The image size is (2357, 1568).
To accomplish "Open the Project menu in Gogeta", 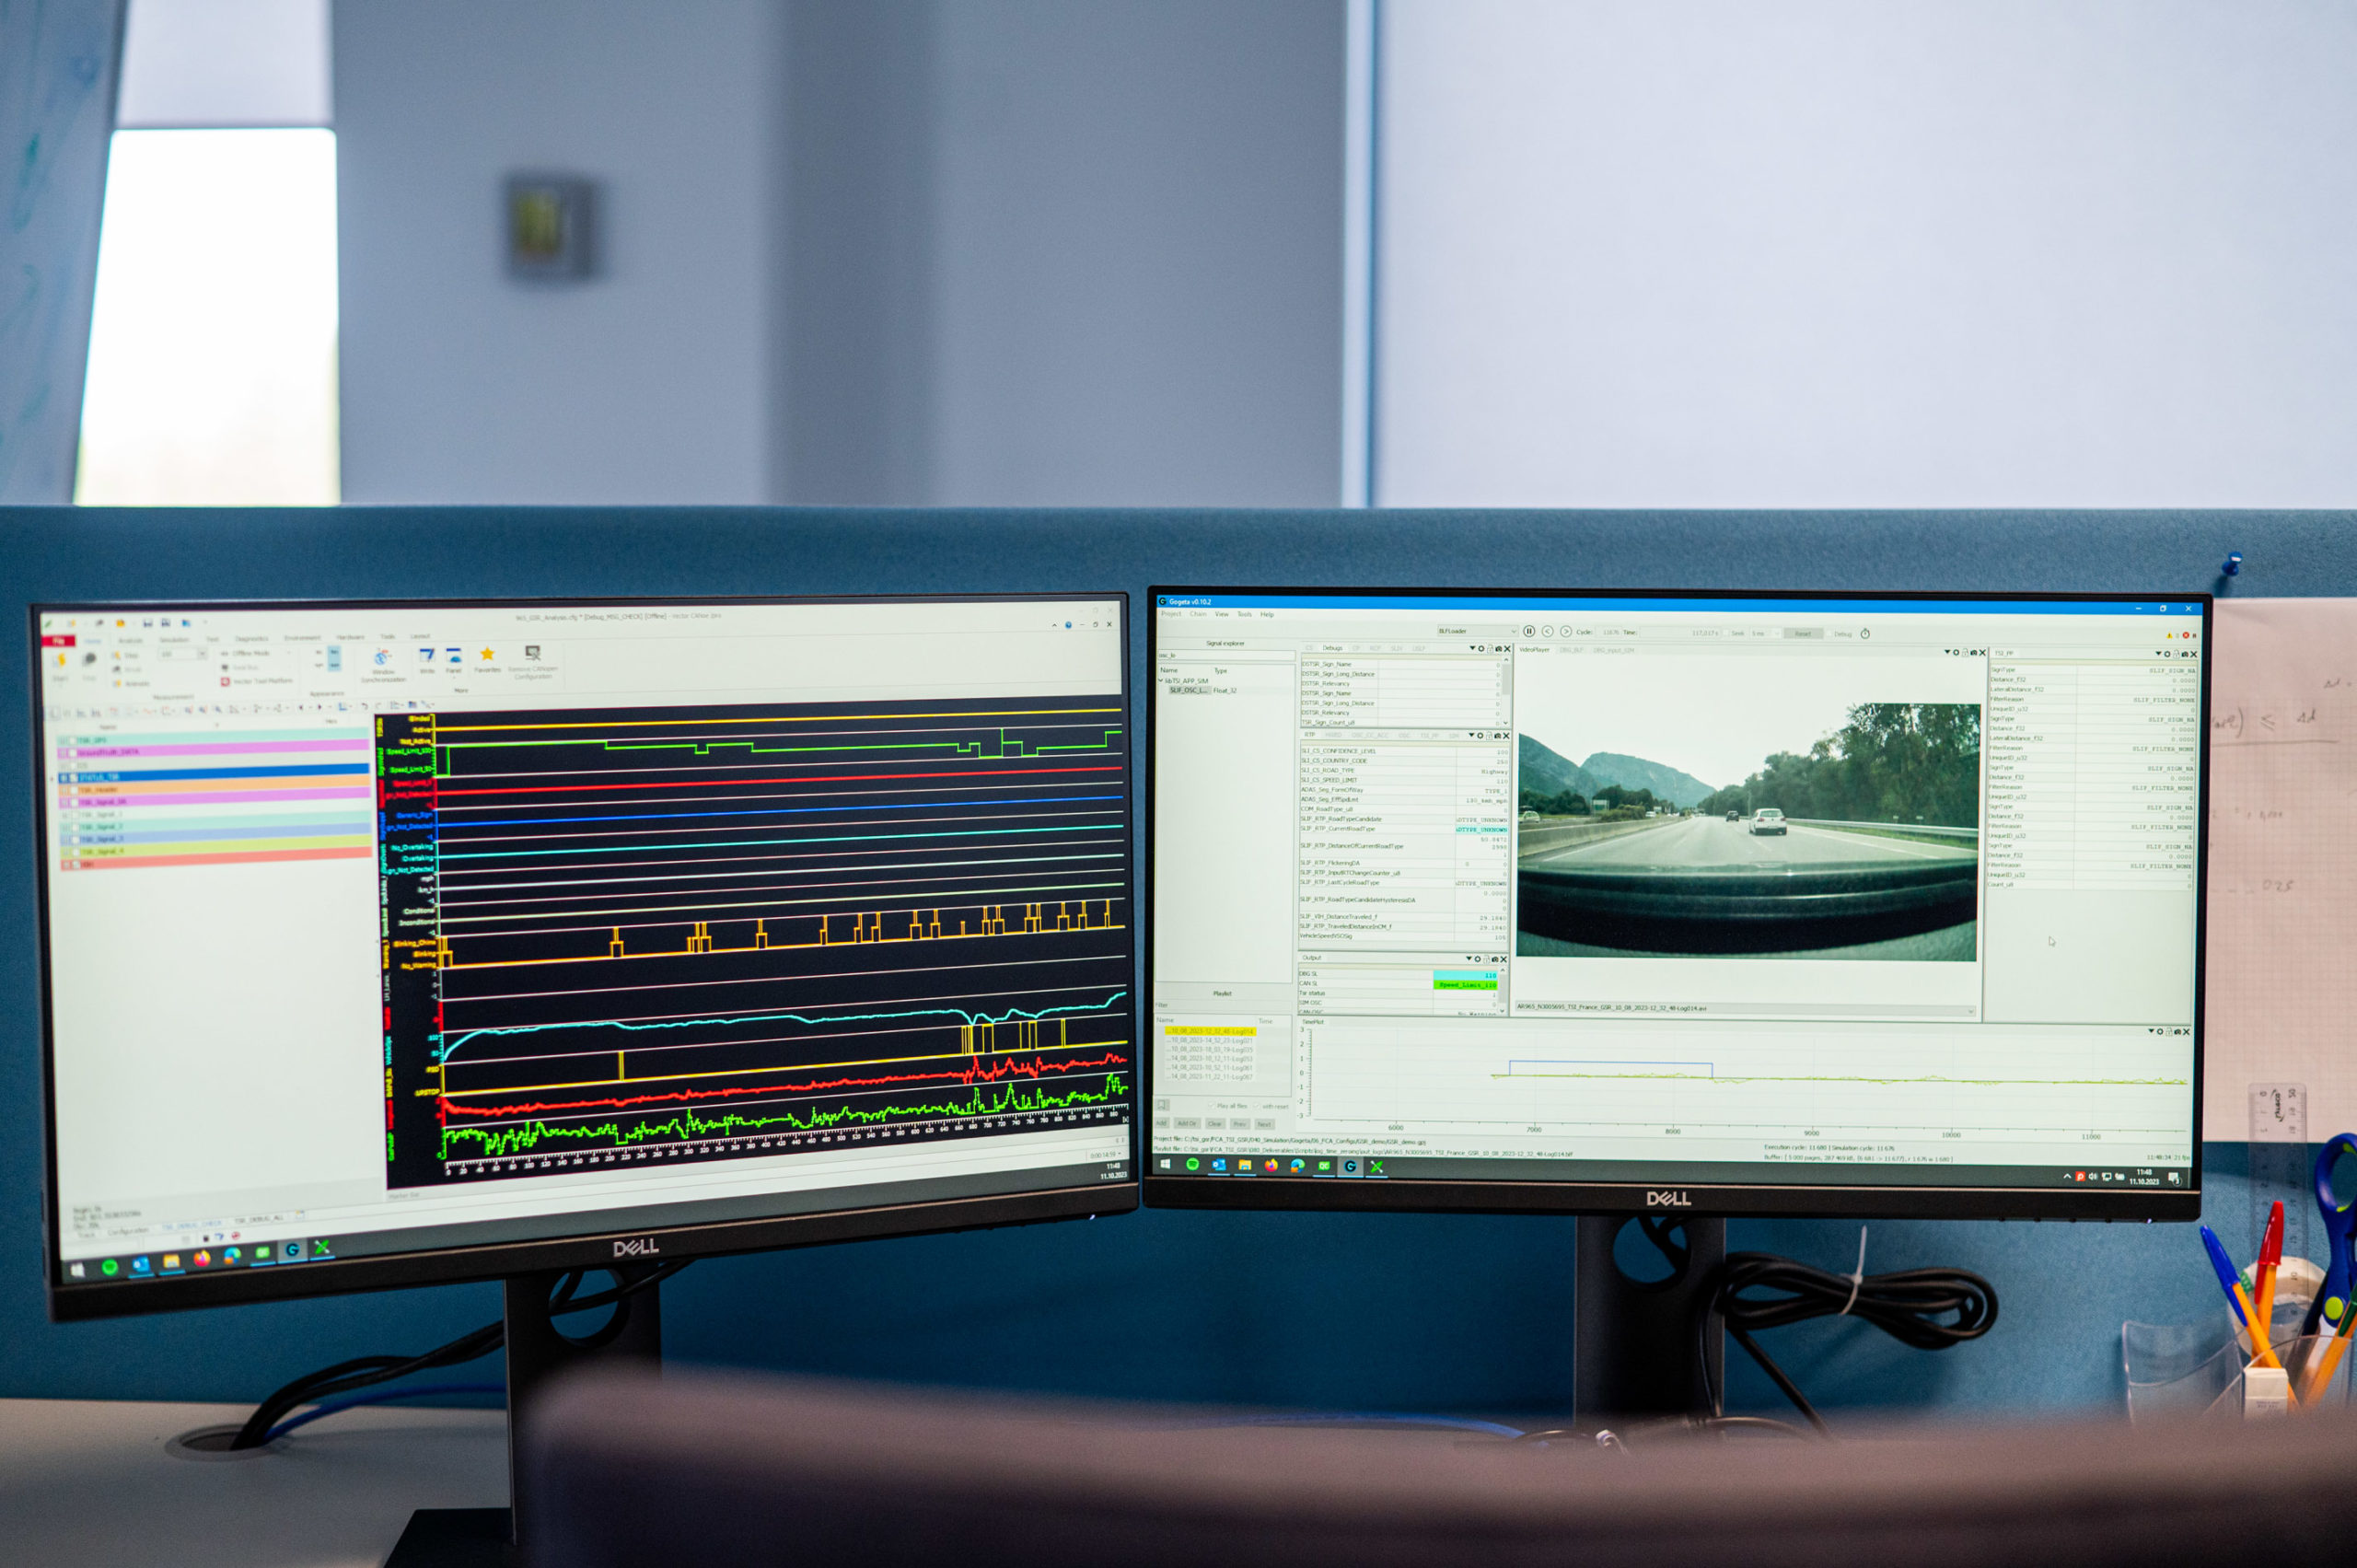I will tap(1171, 615).
